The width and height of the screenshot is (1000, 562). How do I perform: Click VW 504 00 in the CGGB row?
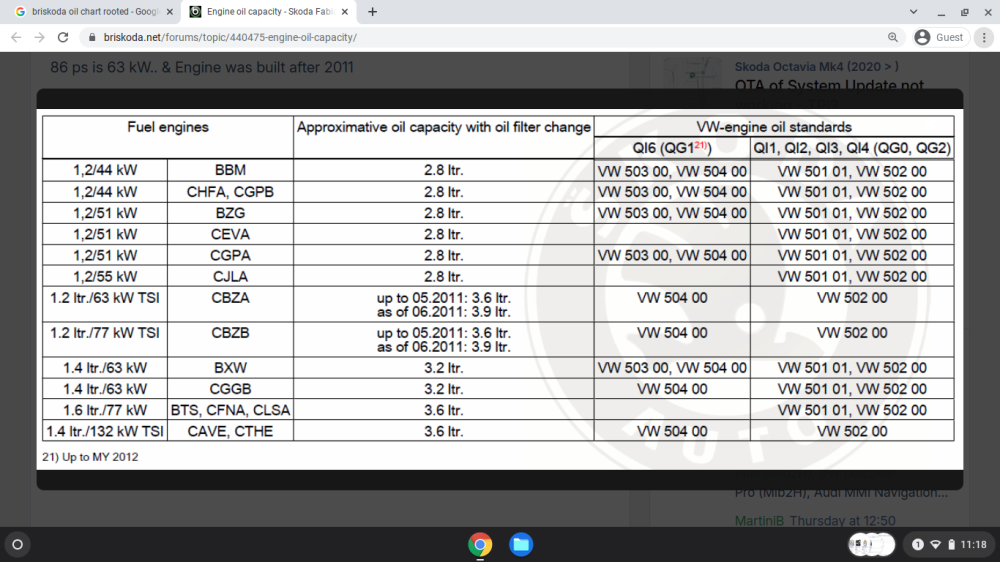(x=672, y=389)
